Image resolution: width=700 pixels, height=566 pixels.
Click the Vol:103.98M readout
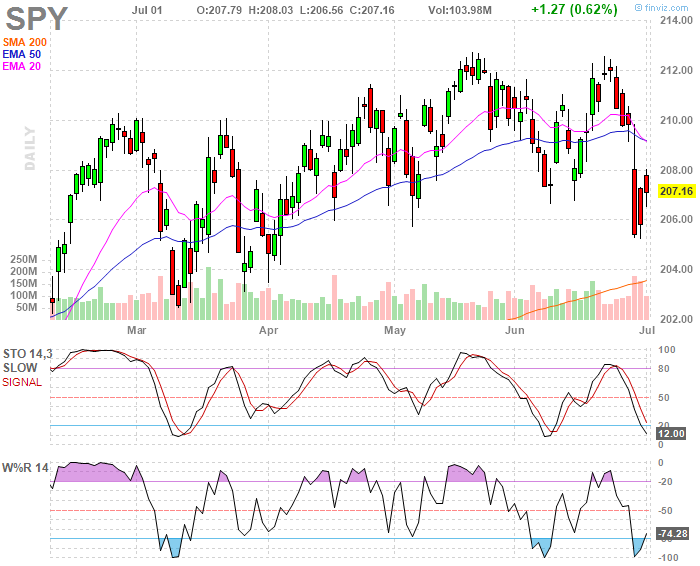click(x=460, y=10)
